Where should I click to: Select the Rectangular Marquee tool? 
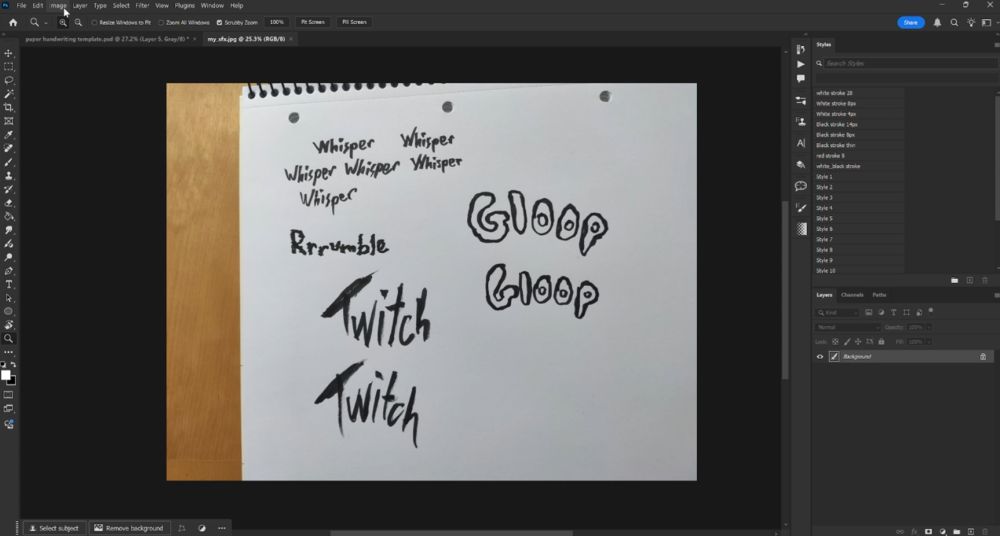click(x=9, y=67)
